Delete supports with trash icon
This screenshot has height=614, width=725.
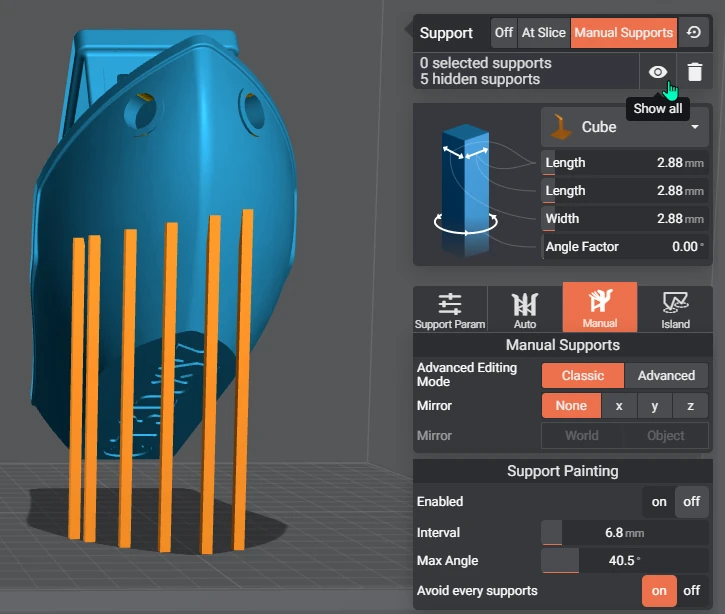tap(694, 72)
